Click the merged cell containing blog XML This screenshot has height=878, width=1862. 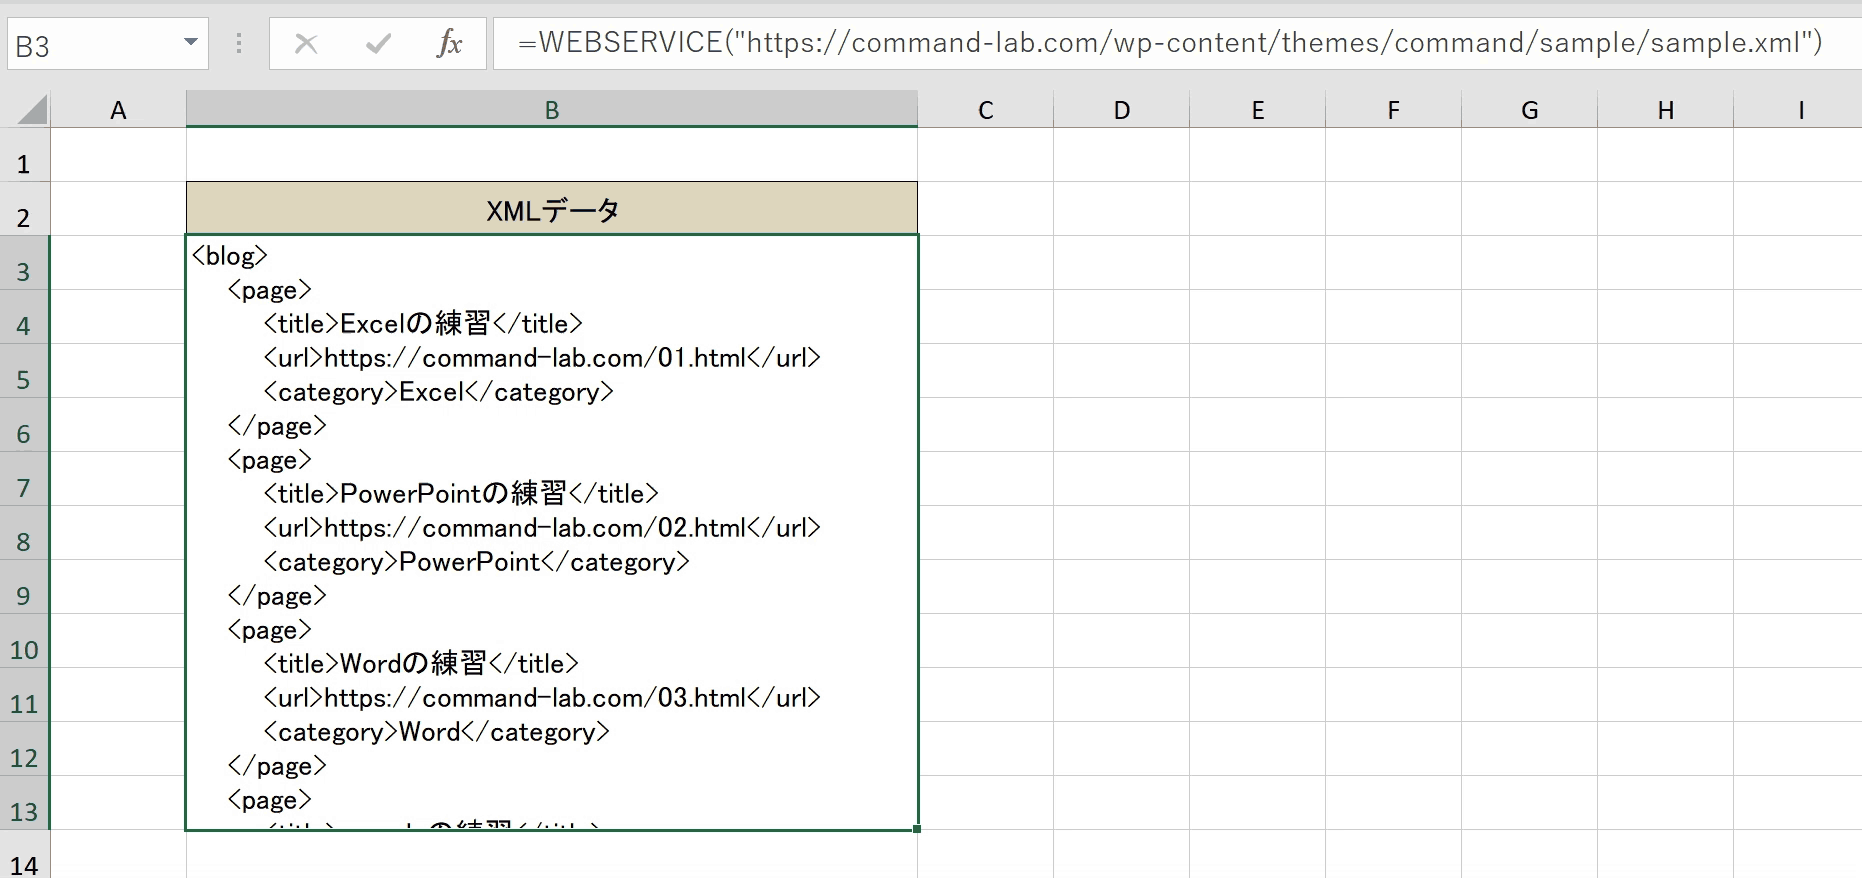pos(551,532)
